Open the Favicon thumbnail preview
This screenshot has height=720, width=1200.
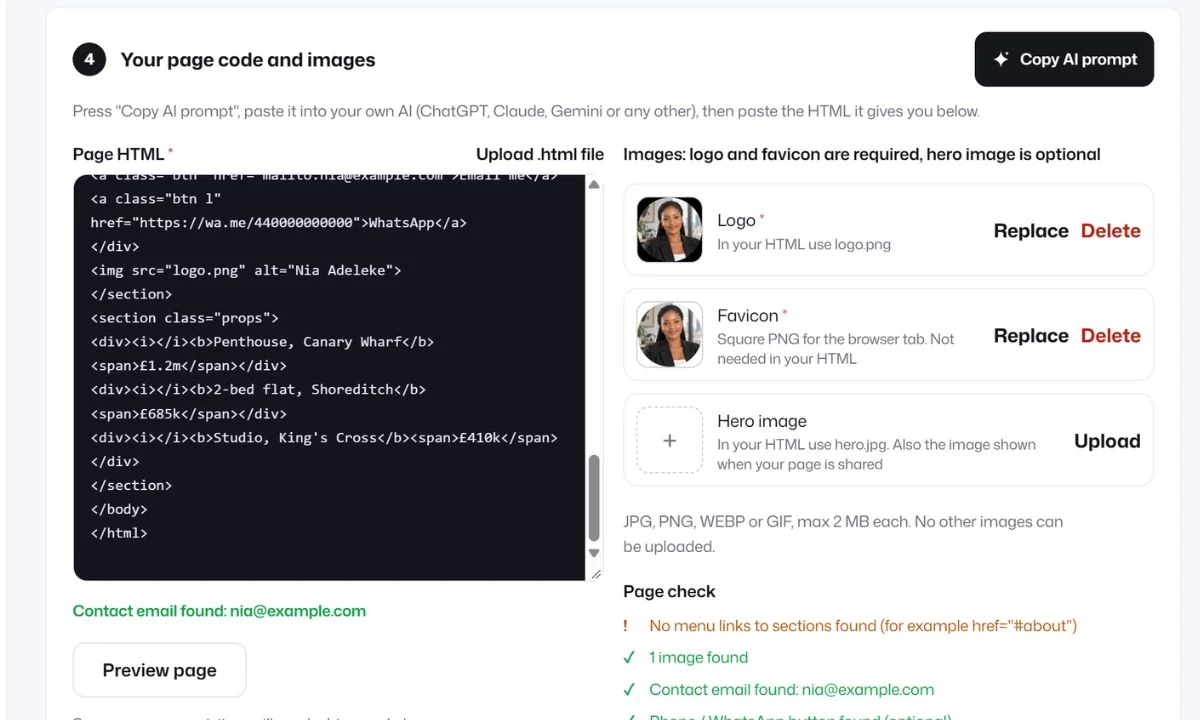tap(670, 335)
